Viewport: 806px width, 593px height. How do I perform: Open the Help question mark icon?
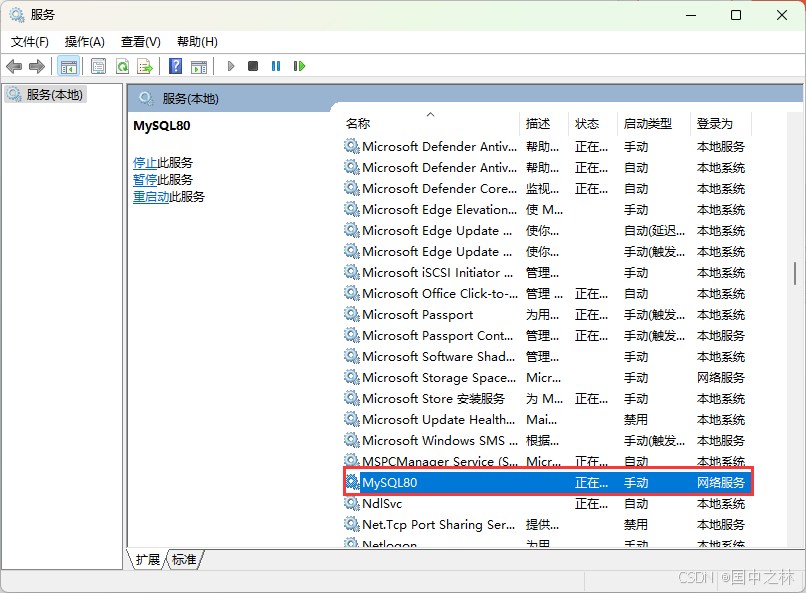pyautogui.click(x=175, y=66)
